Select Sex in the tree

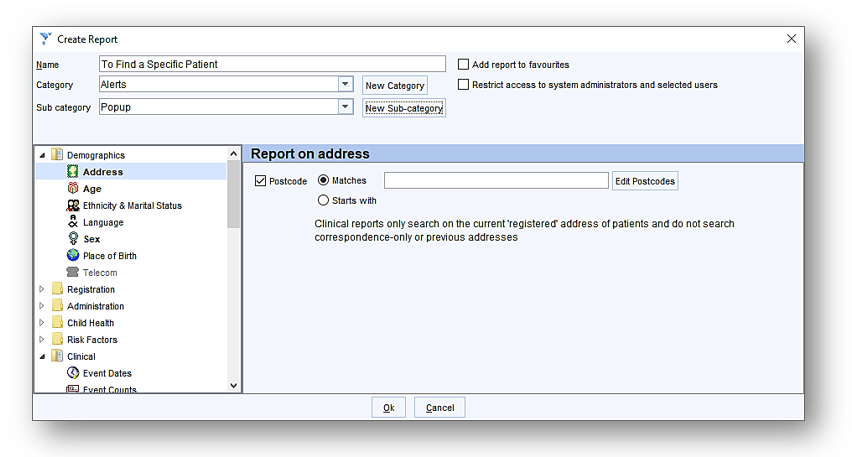point(91,239)
